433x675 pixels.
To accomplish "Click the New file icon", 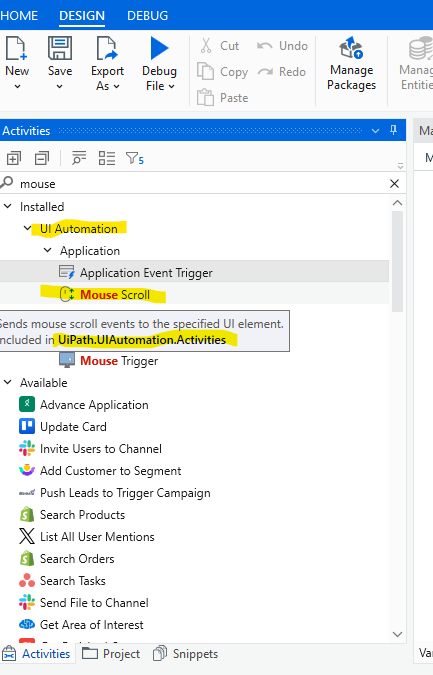I will point(16,48).
